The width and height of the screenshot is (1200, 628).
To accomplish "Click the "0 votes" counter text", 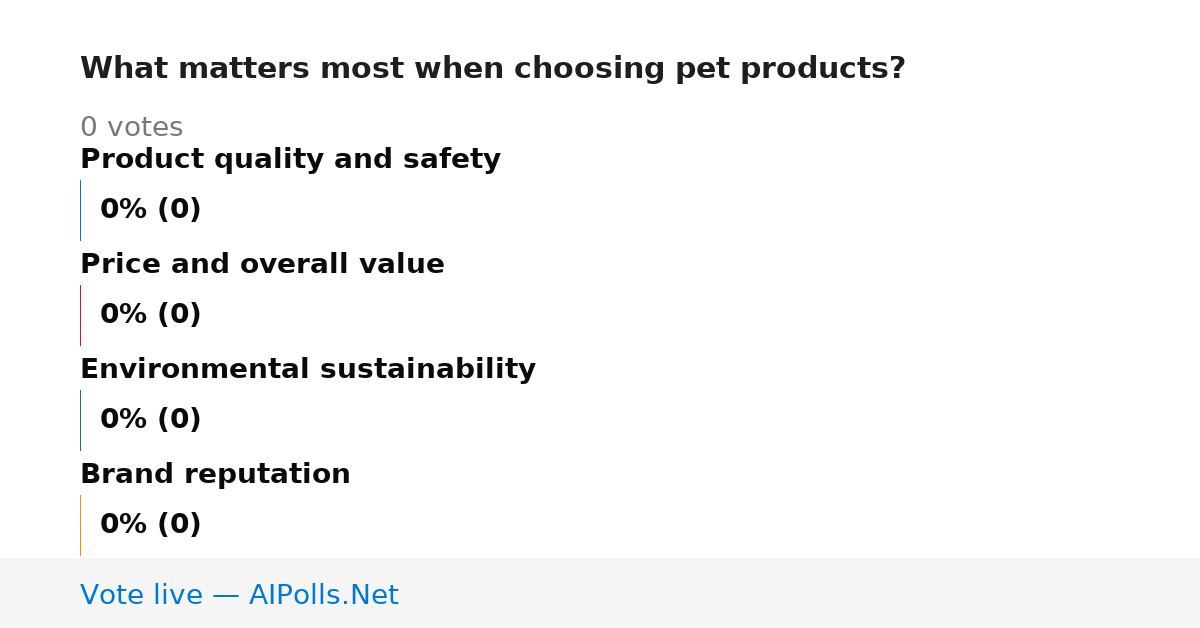I will point(131,128).
